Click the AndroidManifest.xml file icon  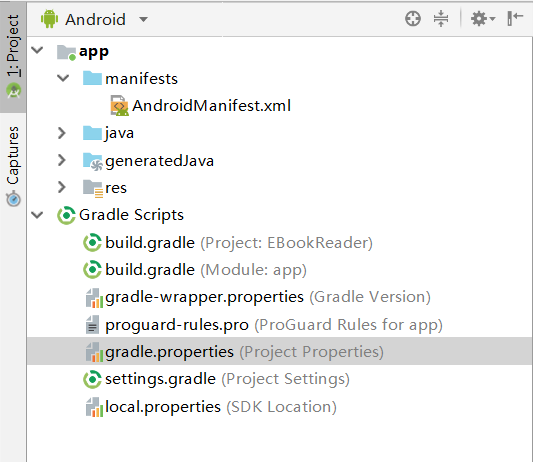tap(119, 106)
